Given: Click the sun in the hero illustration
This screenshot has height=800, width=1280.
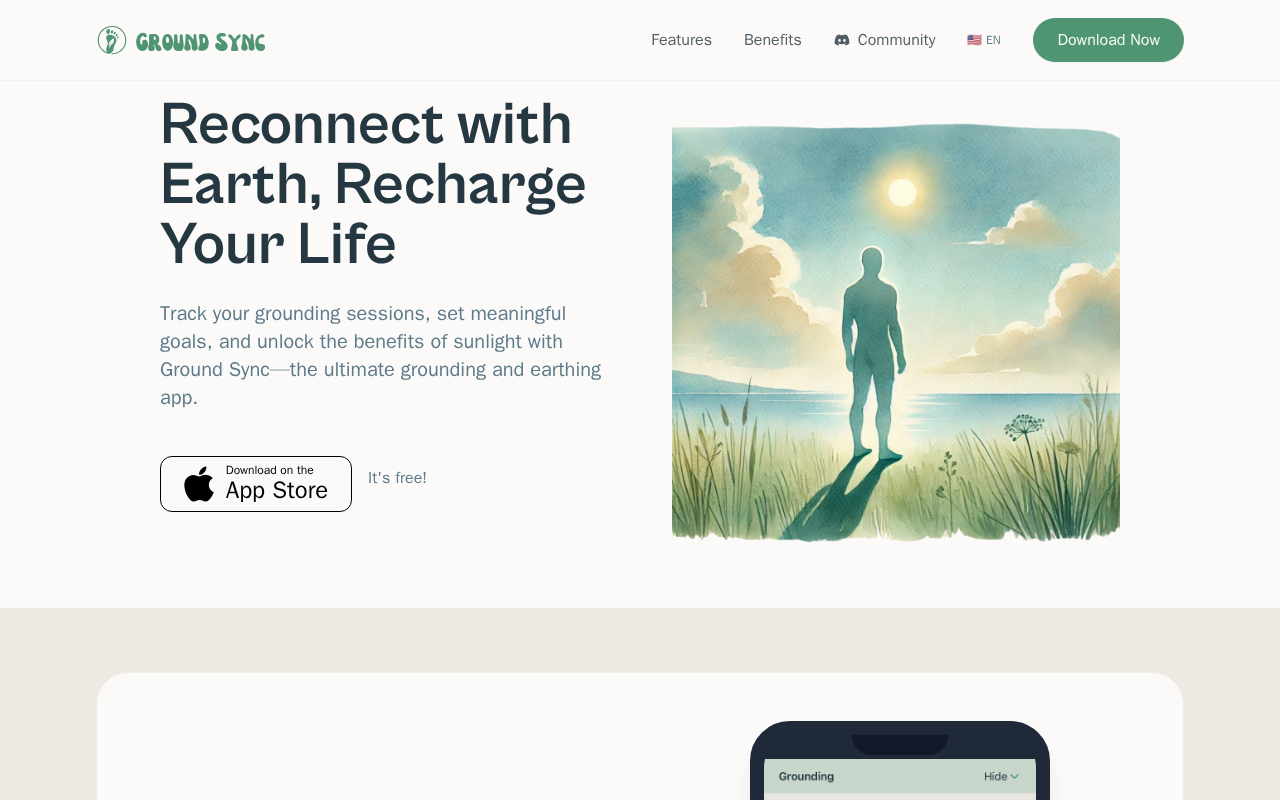Looking at the screenshot, I should coord(902,193).
